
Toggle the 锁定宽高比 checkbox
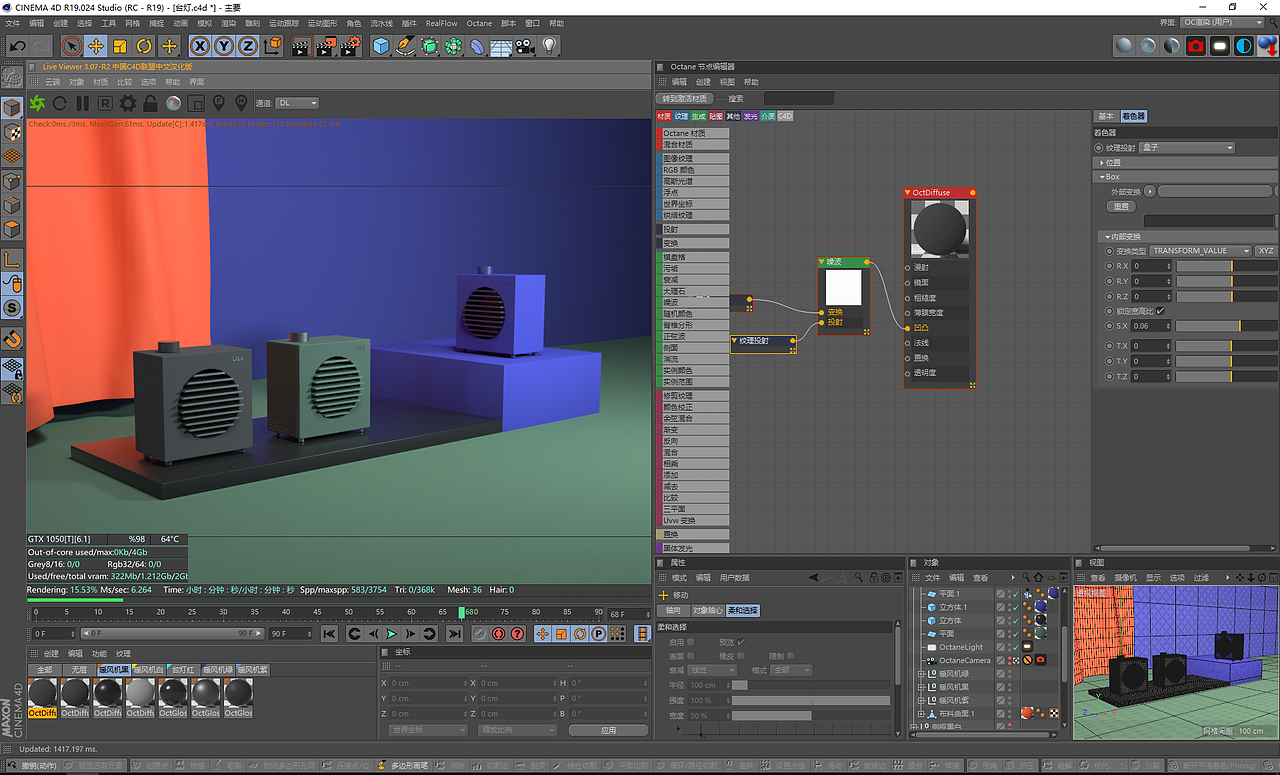(1160, 311)
